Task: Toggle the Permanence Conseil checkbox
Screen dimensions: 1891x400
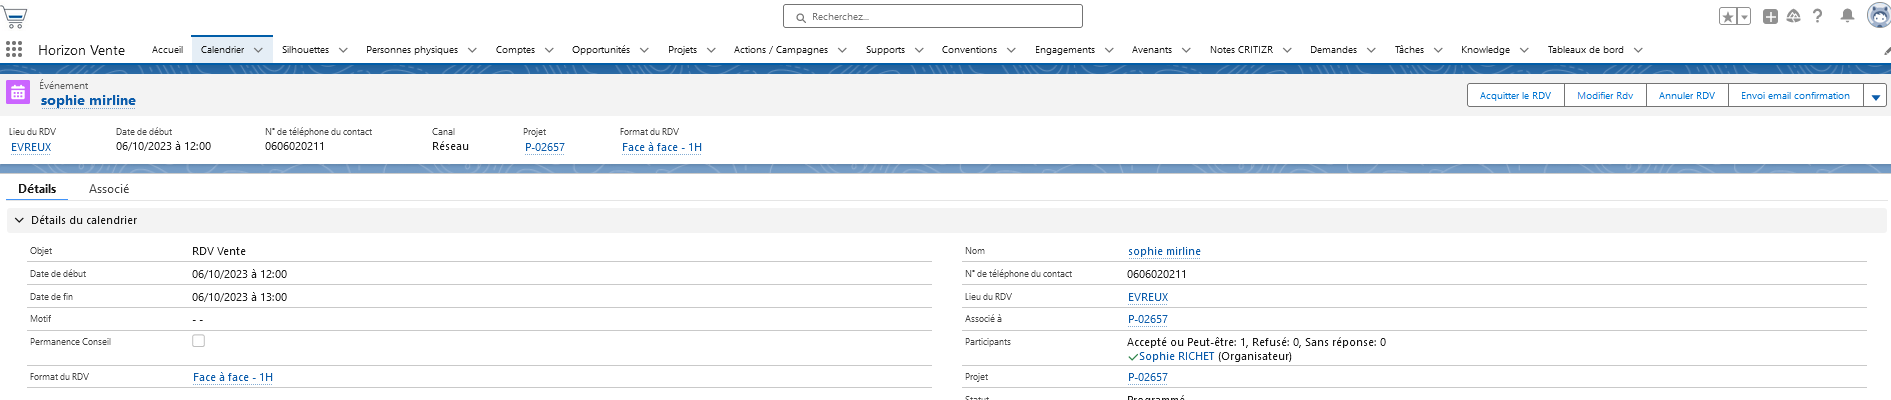Action: point(198,341)
